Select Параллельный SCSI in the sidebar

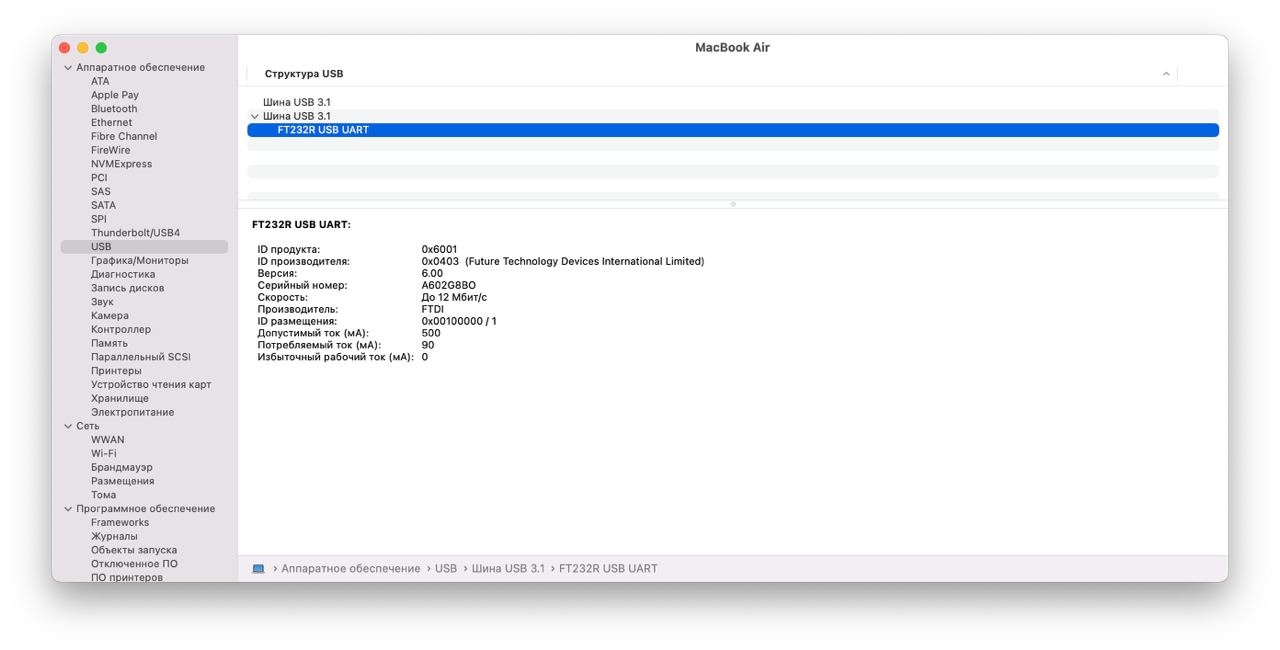tap(140, 357)
